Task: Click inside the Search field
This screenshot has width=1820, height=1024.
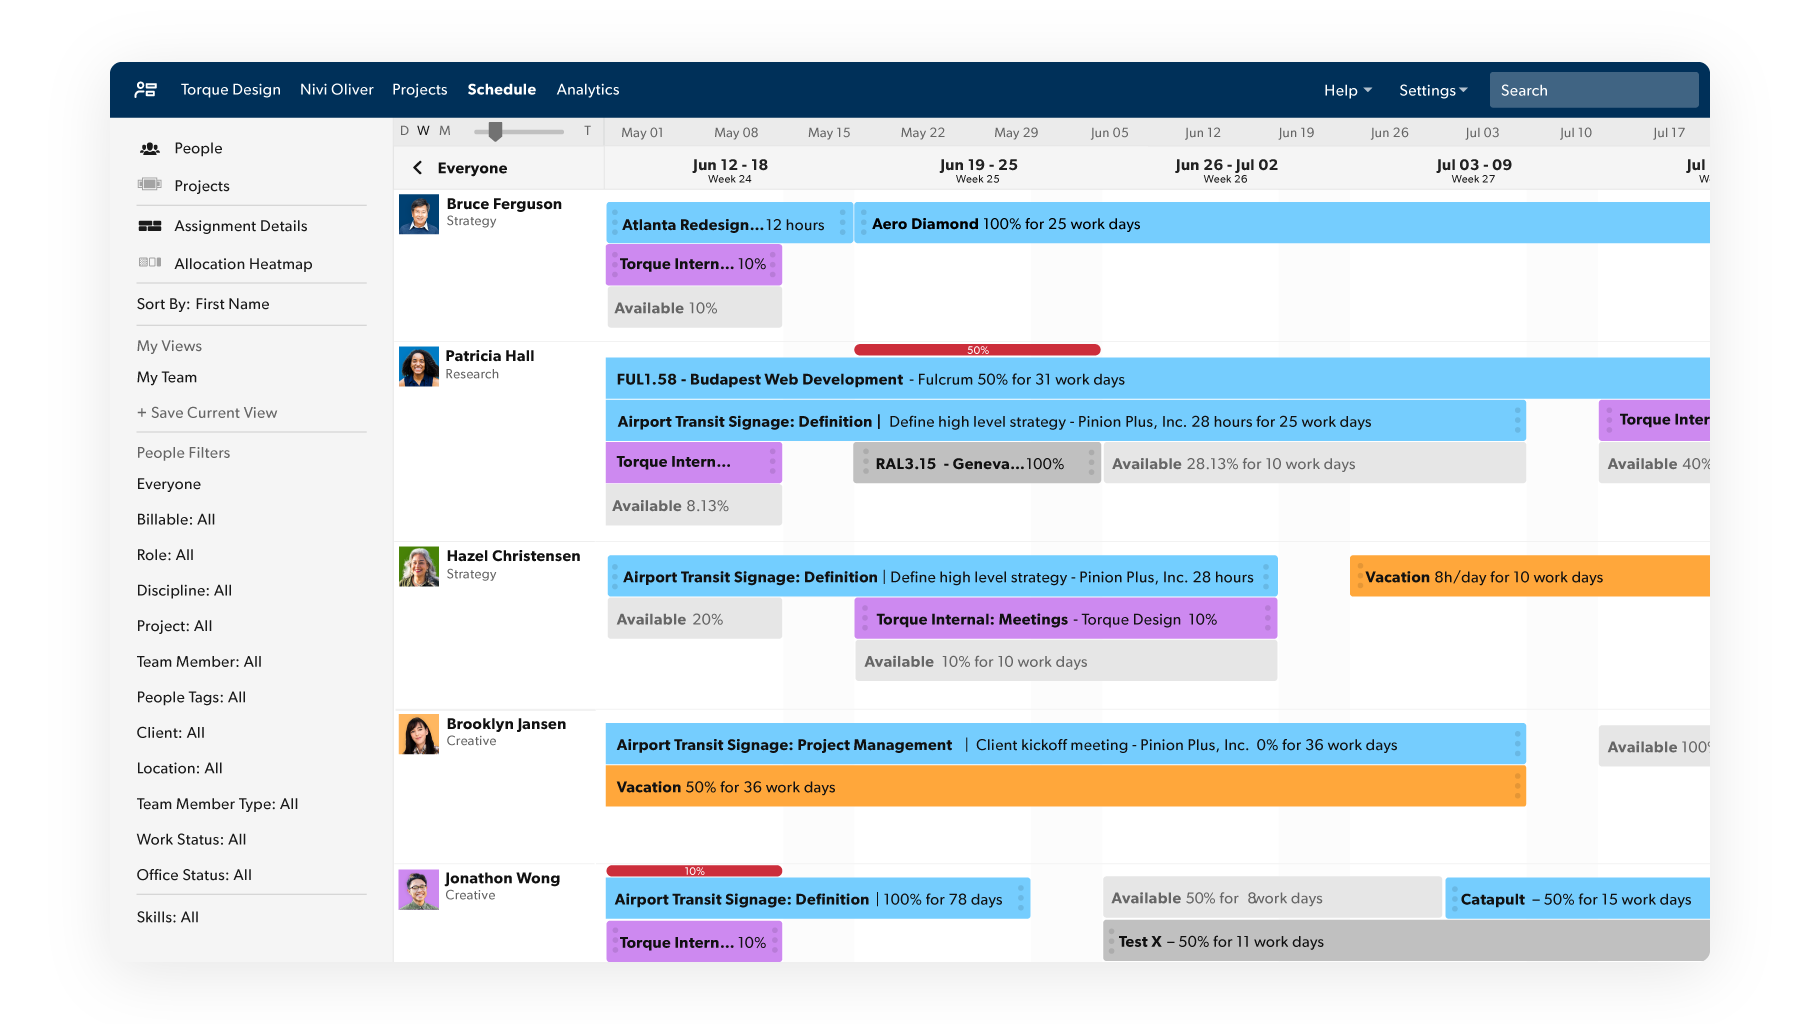Action: pos(1593,89)
